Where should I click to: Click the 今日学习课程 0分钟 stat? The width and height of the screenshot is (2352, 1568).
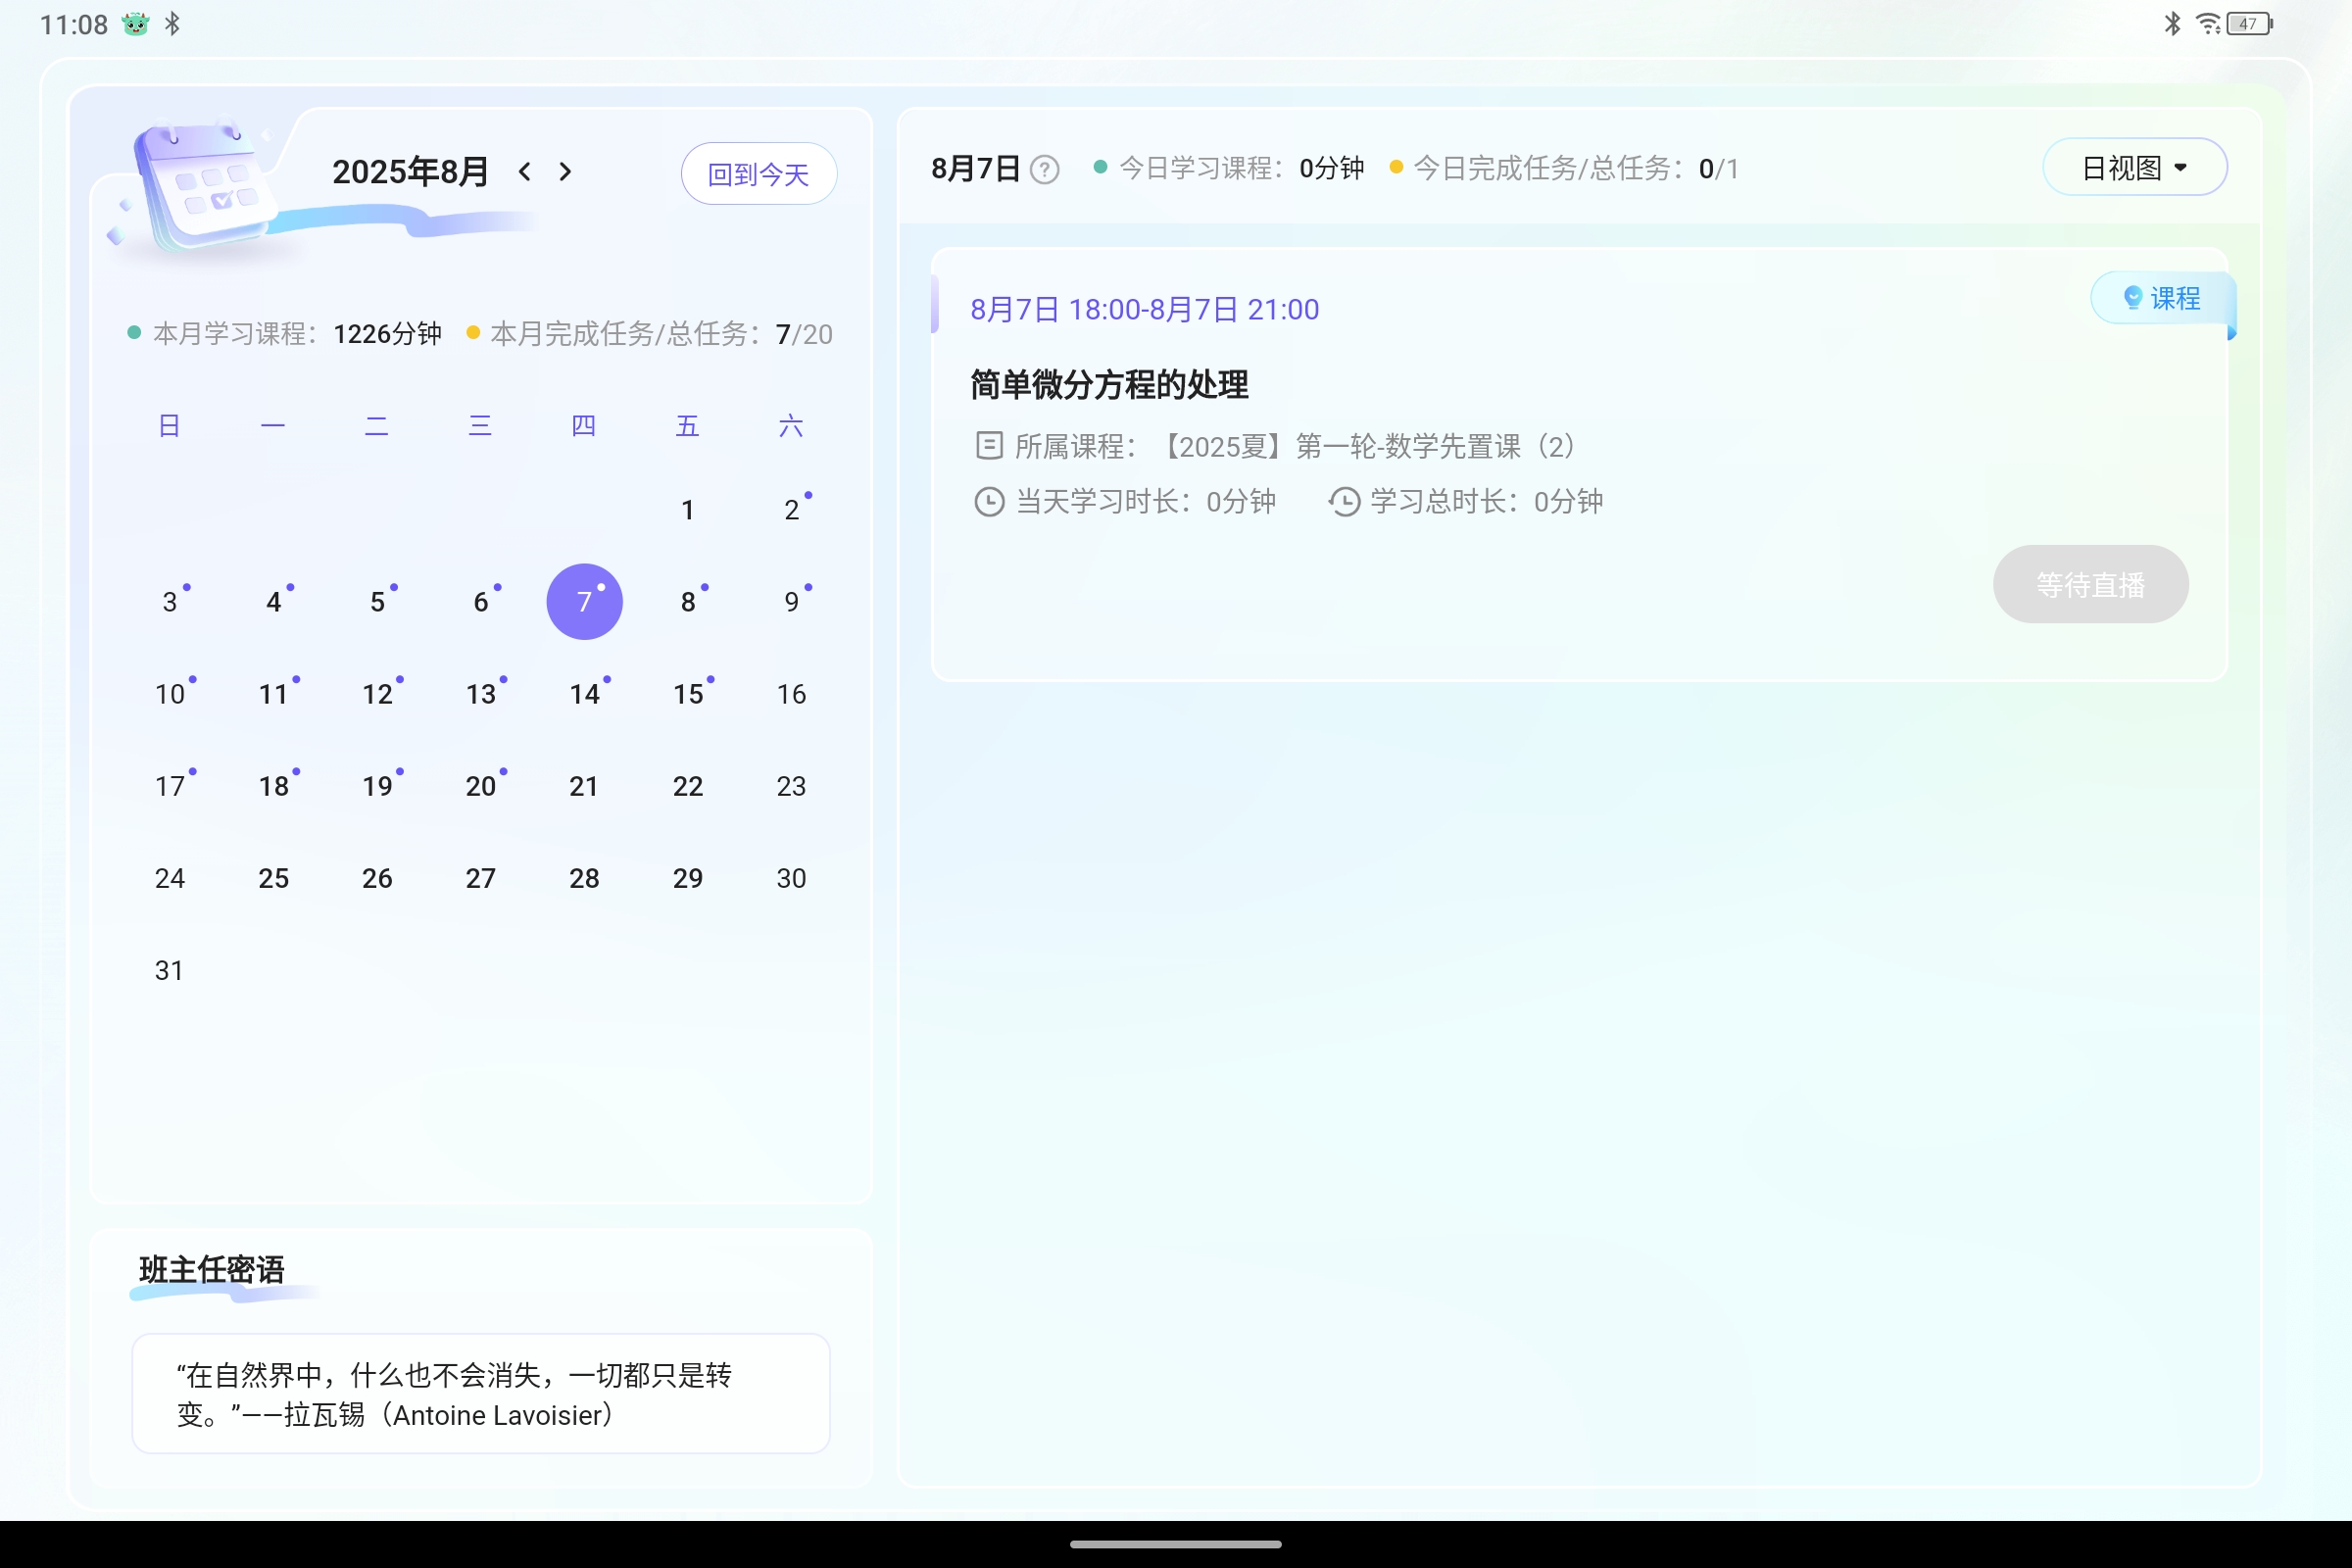click(1229, 168)
